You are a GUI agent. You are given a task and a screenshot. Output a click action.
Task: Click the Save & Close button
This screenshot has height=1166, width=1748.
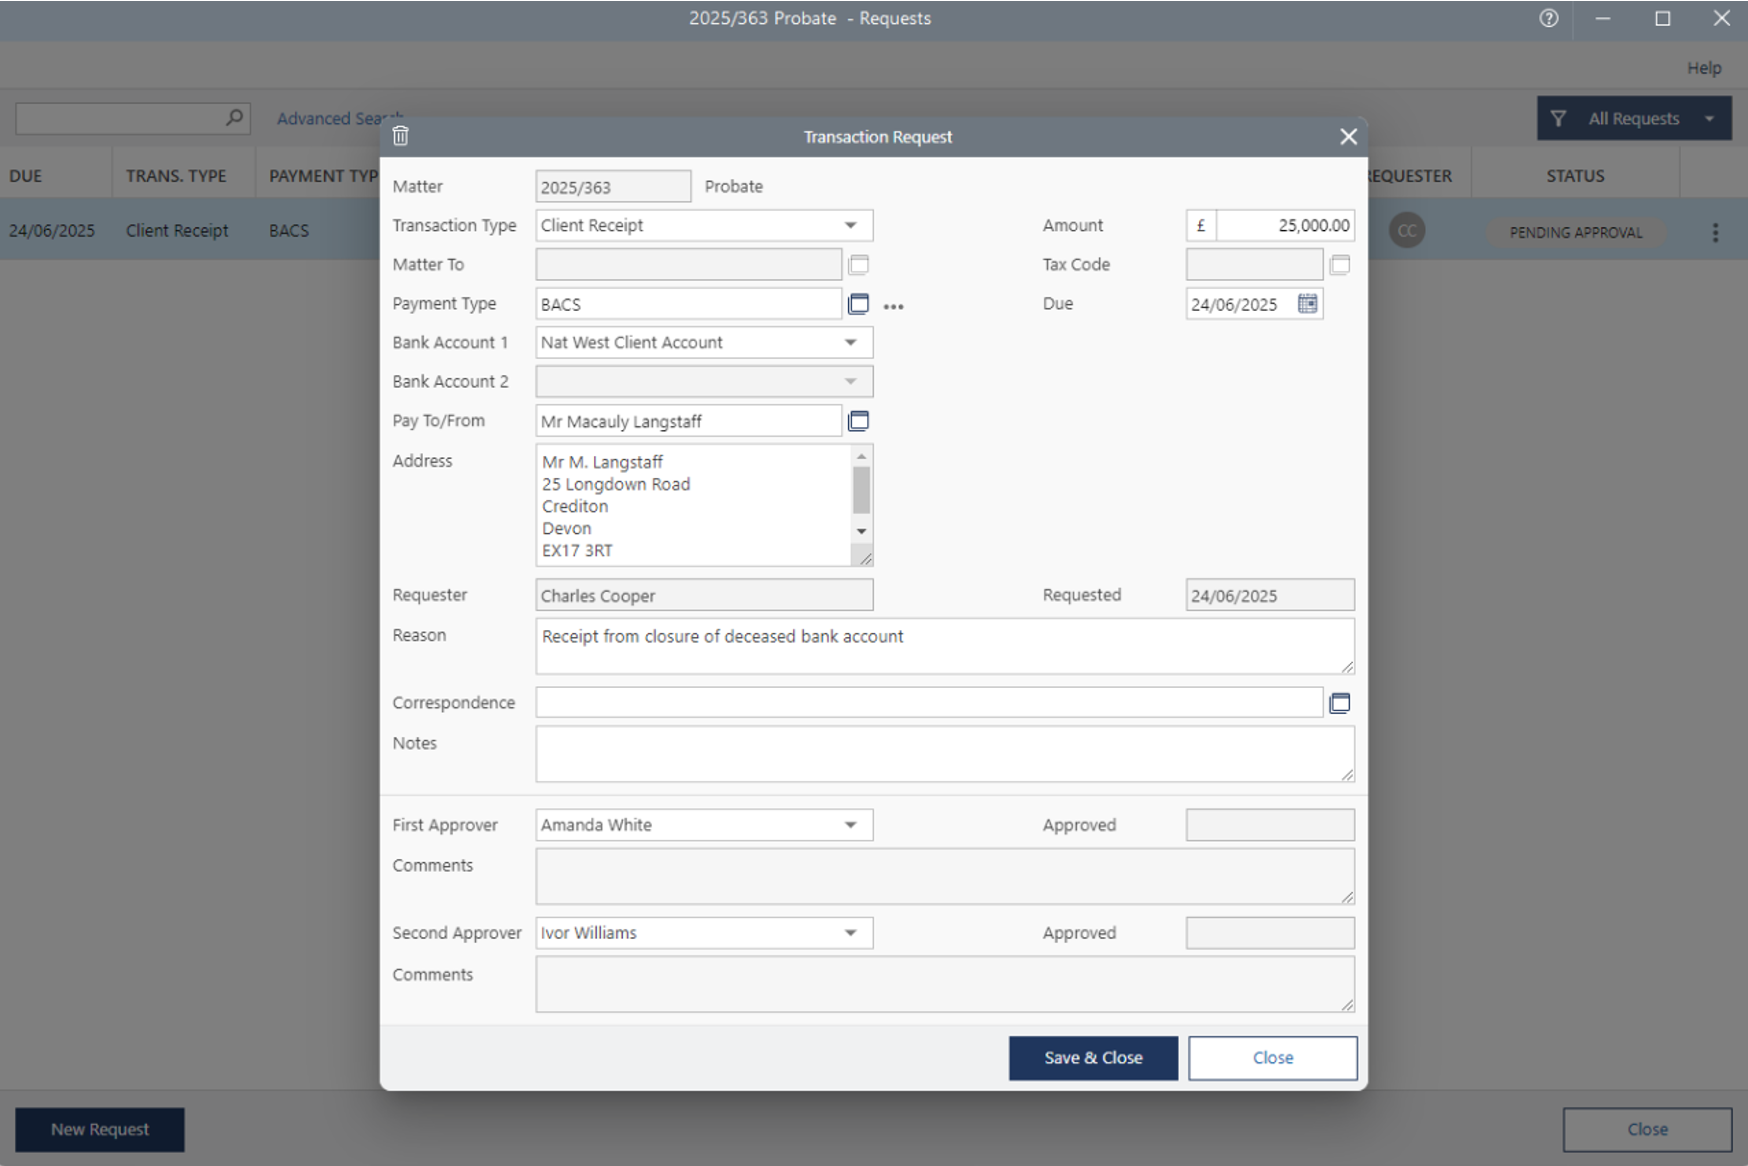pos(1093,1058)
